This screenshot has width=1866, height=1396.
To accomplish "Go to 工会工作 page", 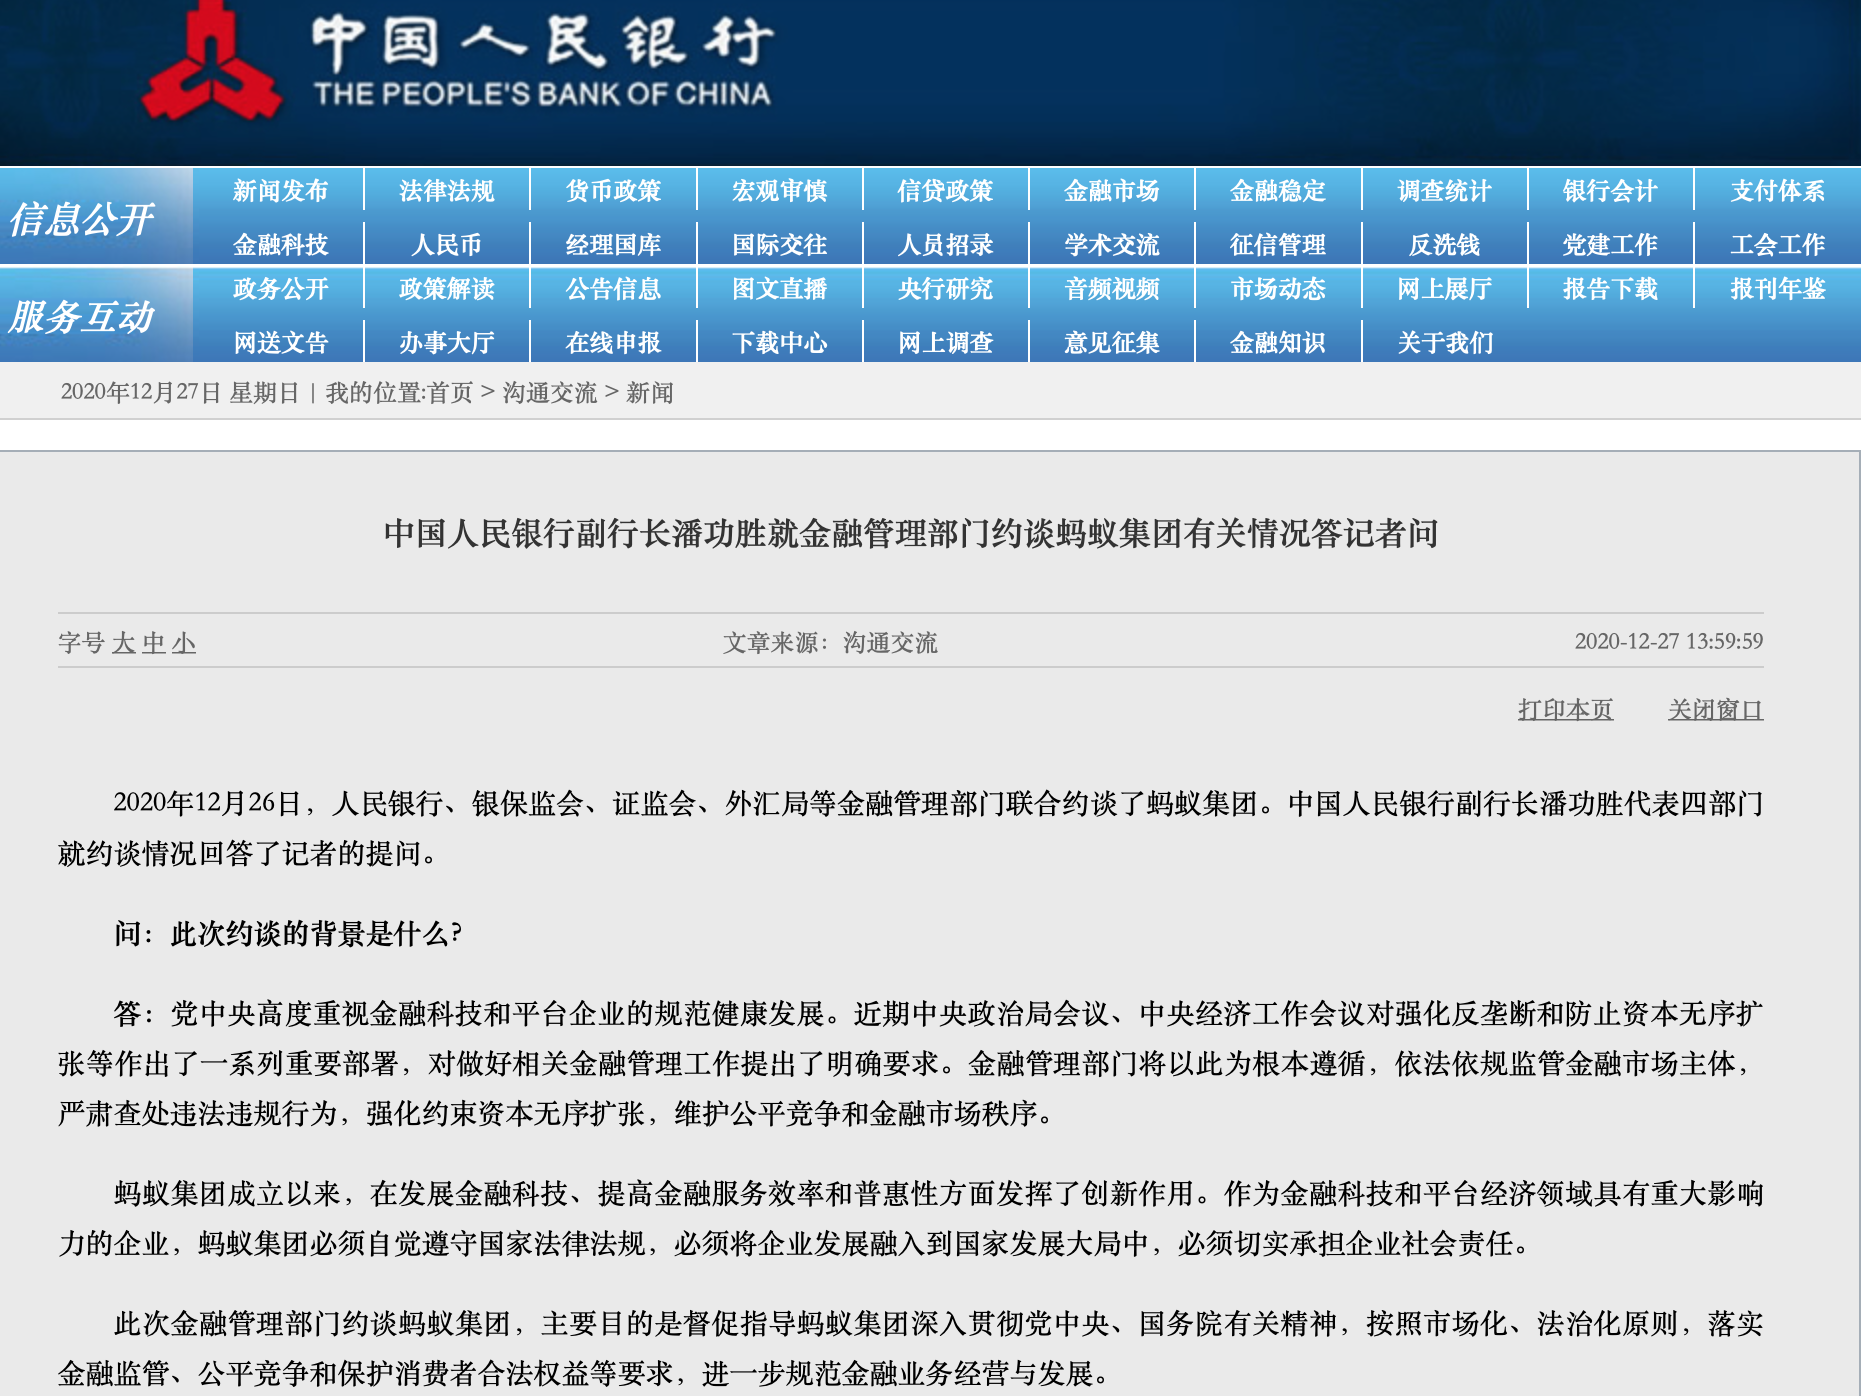I will point(1777,244).
